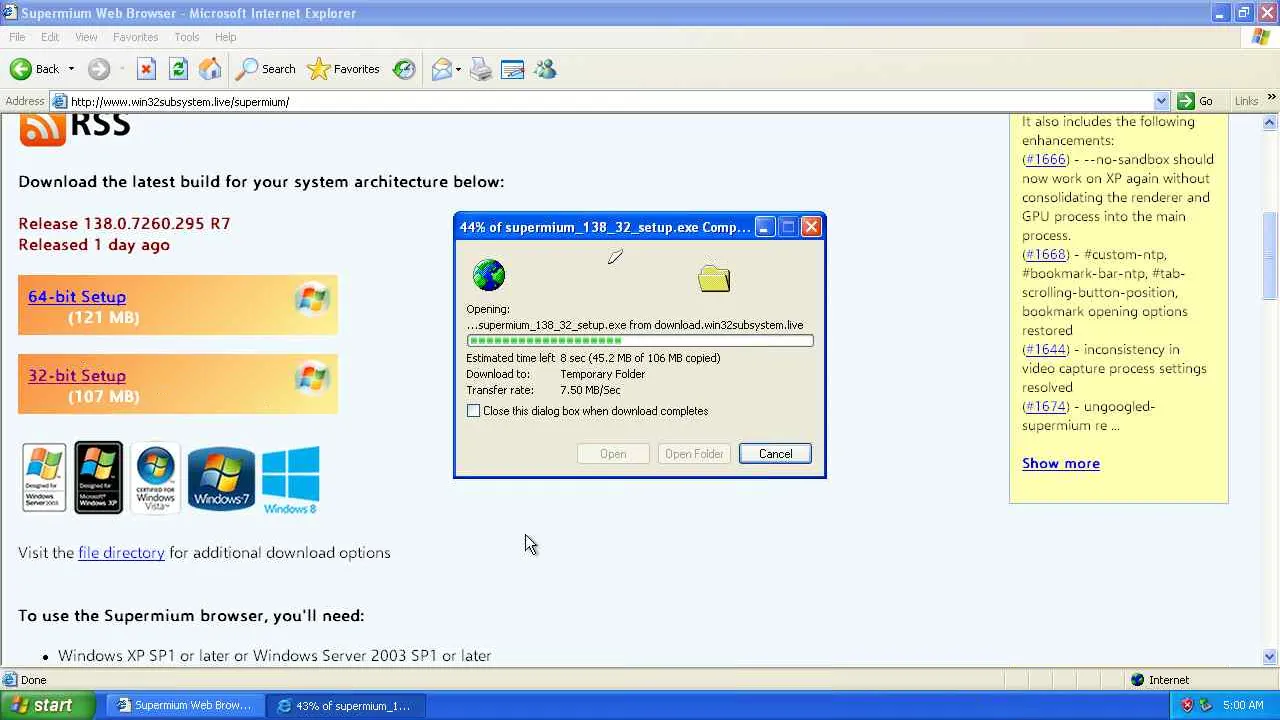Click the Windows 7 logo badge
This screenshot has width=1280, height=720.
[221, 478]
